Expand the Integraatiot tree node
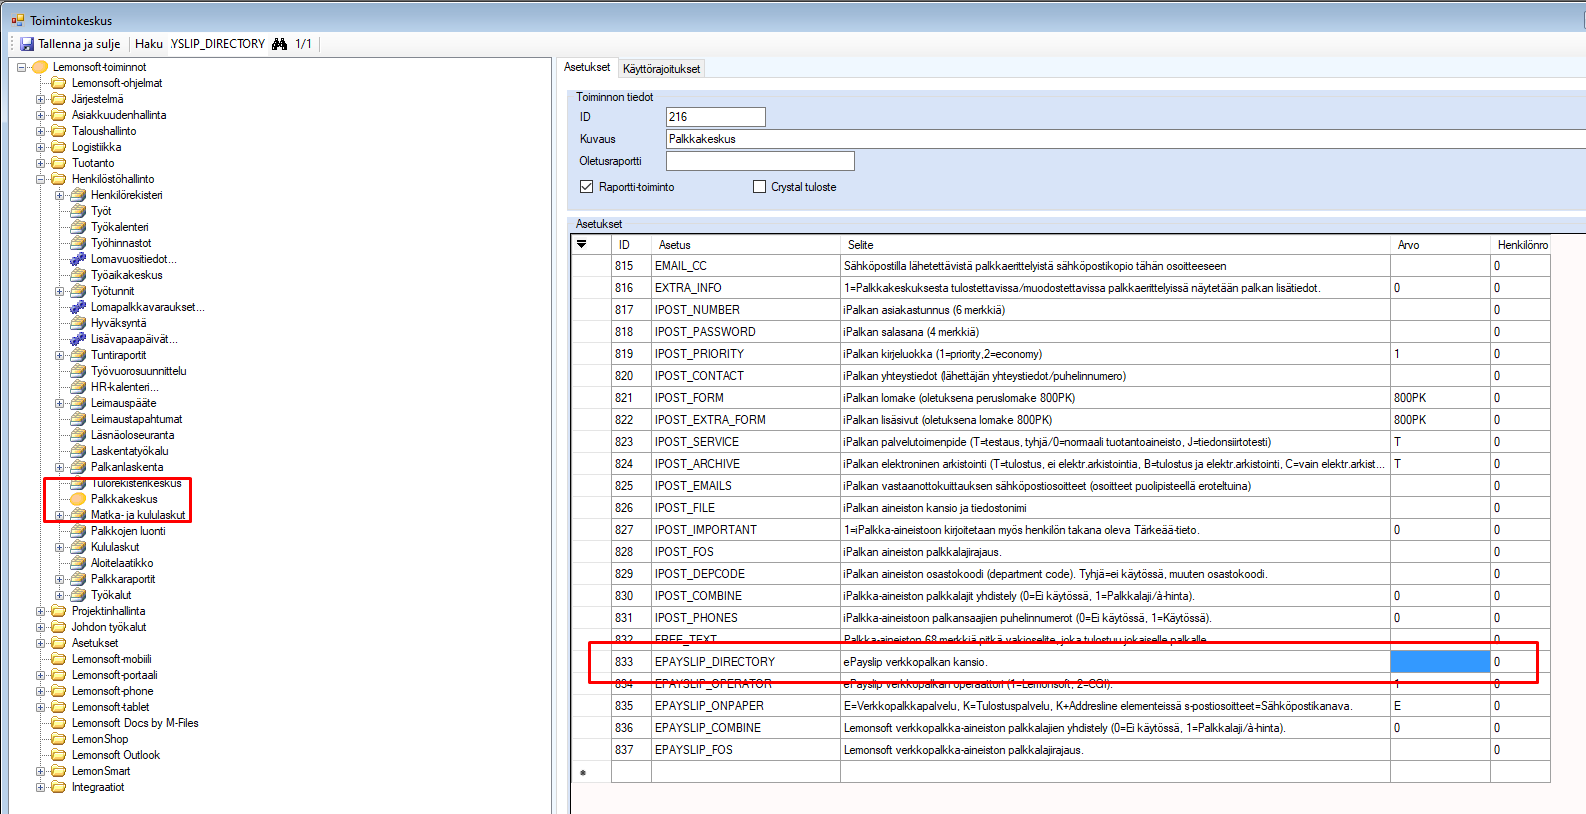The image size is (1586, 814). pos(41,787)
